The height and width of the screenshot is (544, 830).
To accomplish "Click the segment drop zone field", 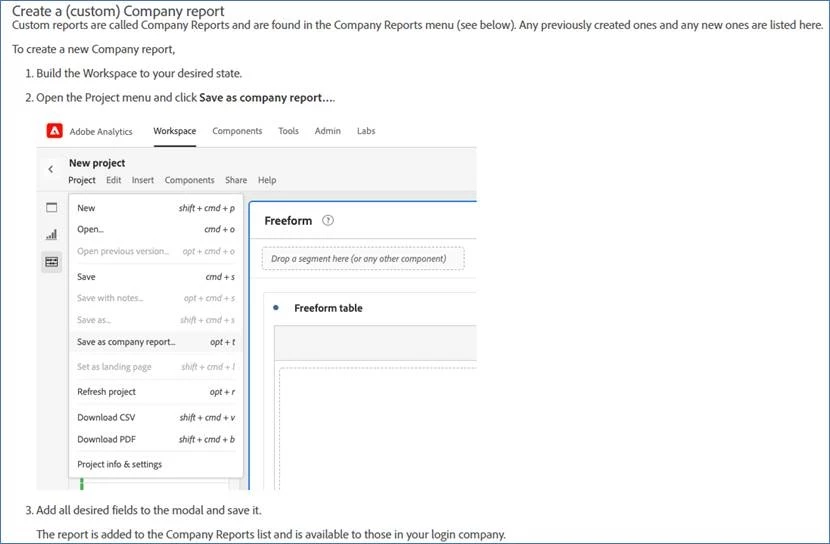I will pos(363,259).
